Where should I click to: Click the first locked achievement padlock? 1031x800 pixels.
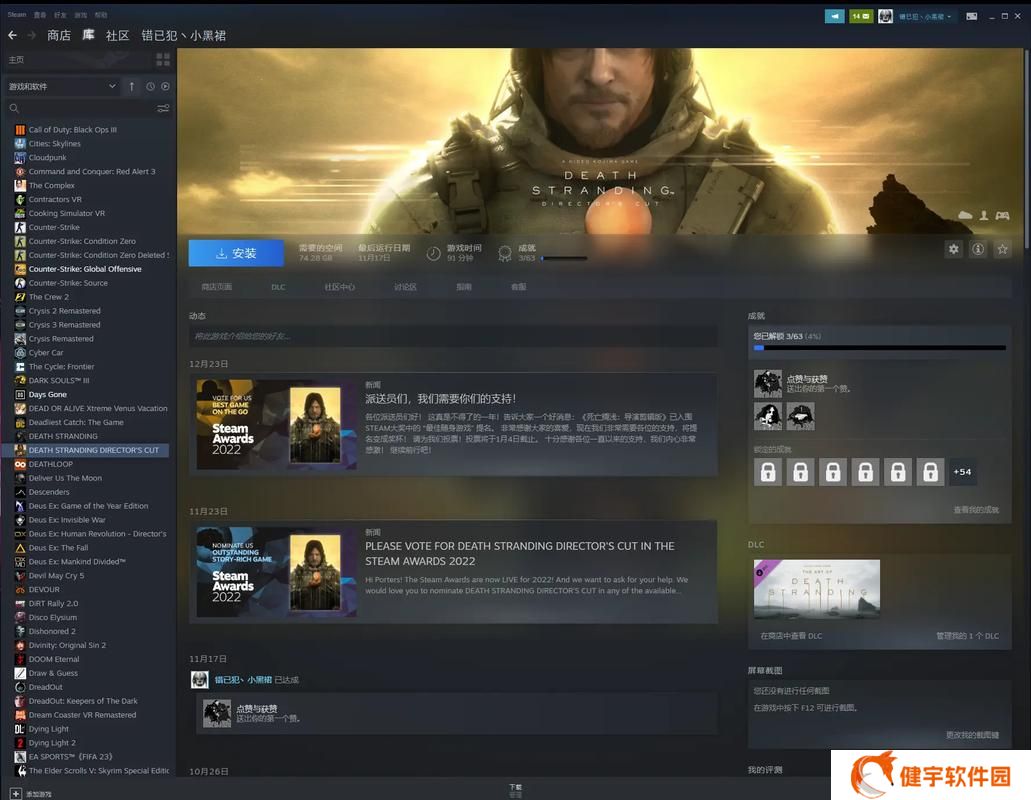tap(768, 472)
